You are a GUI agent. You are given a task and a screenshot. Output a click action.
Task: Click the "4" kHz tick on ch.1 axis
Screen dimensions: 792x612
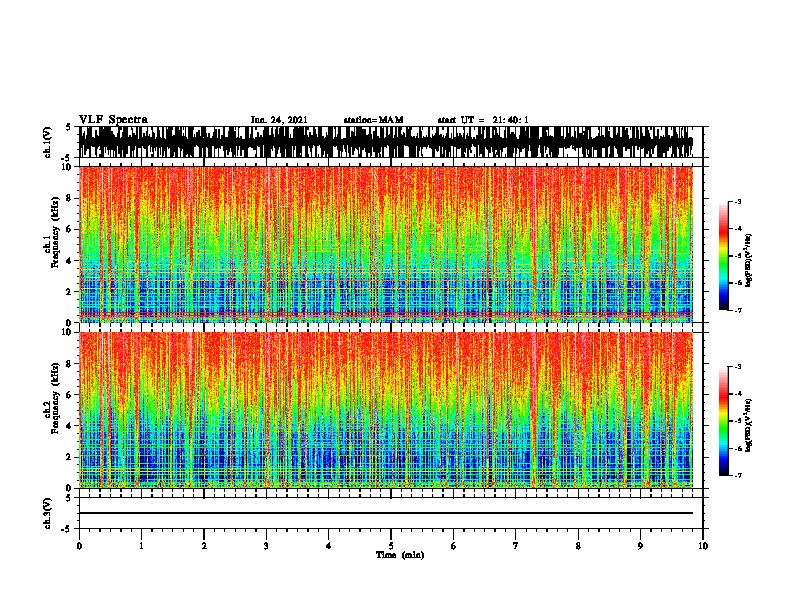[x=70, y=261]
